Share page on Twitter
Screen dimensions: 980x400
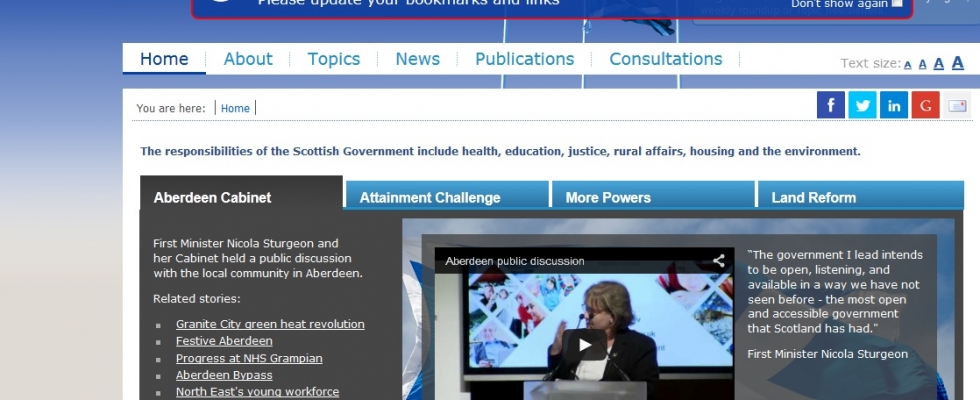[x=862, y=105]
